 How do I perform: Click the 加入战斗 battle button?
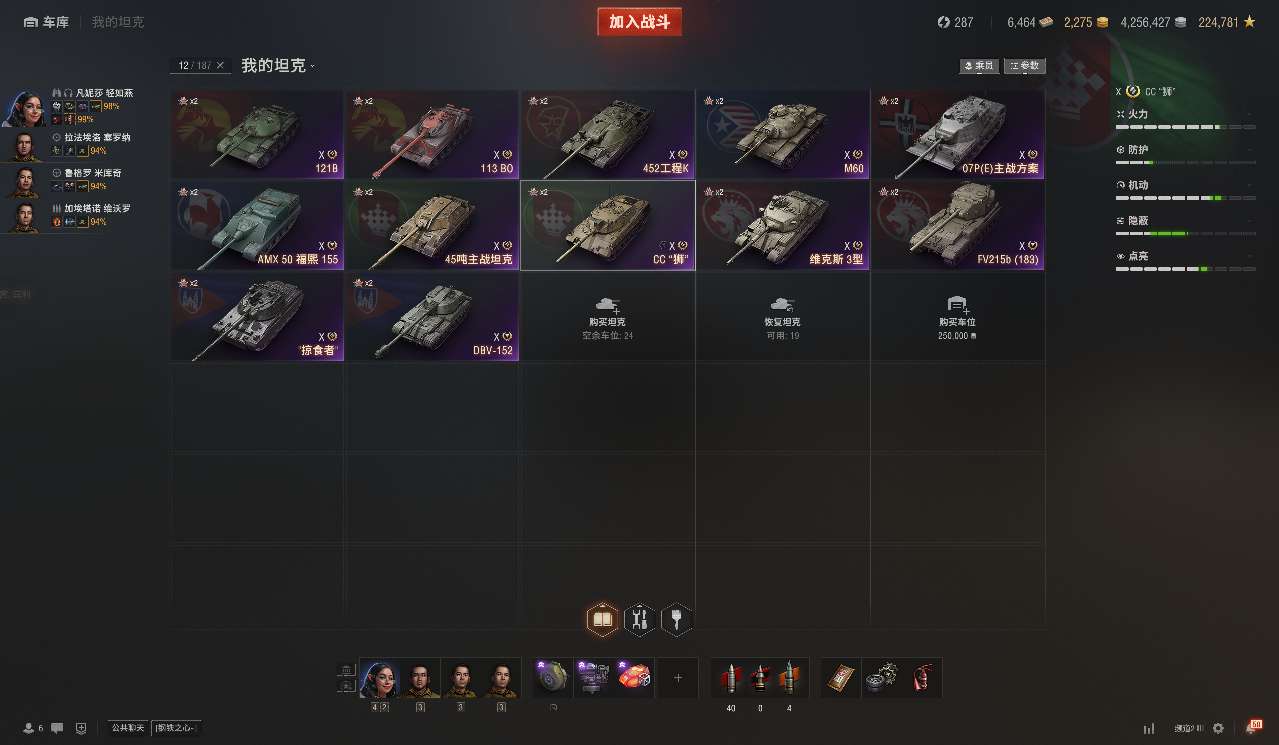point(640,22)
